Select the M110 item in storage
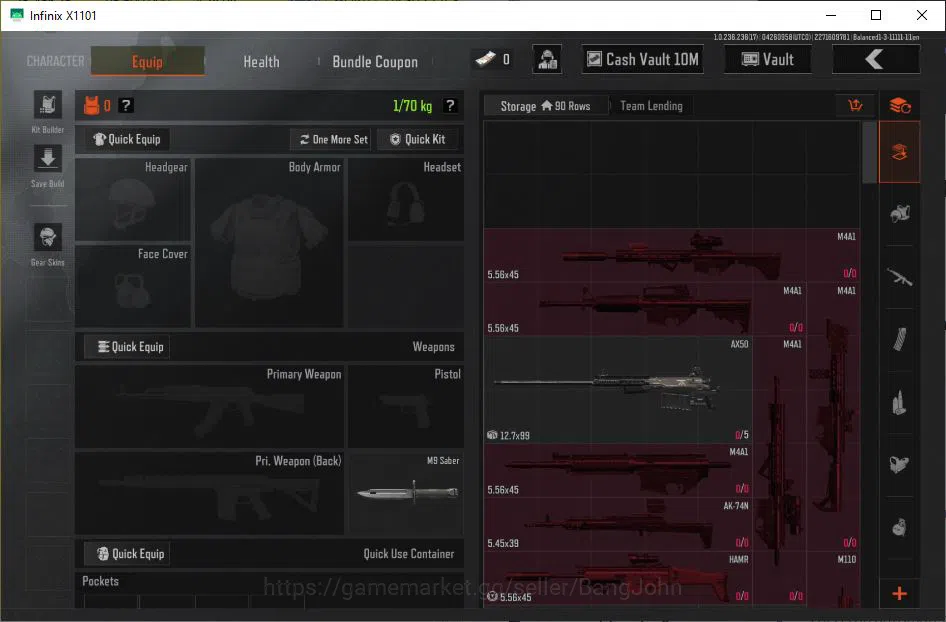Image resolution: width=946 pixels, height=622 pixels. click(x=834, y=578)
